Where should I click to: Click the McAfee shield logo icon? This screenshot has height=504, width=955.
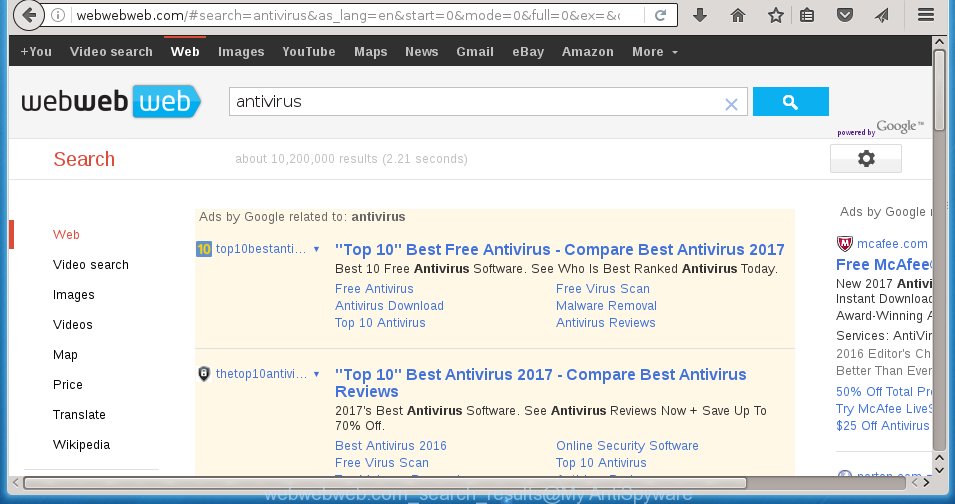(x=845, y=243)
